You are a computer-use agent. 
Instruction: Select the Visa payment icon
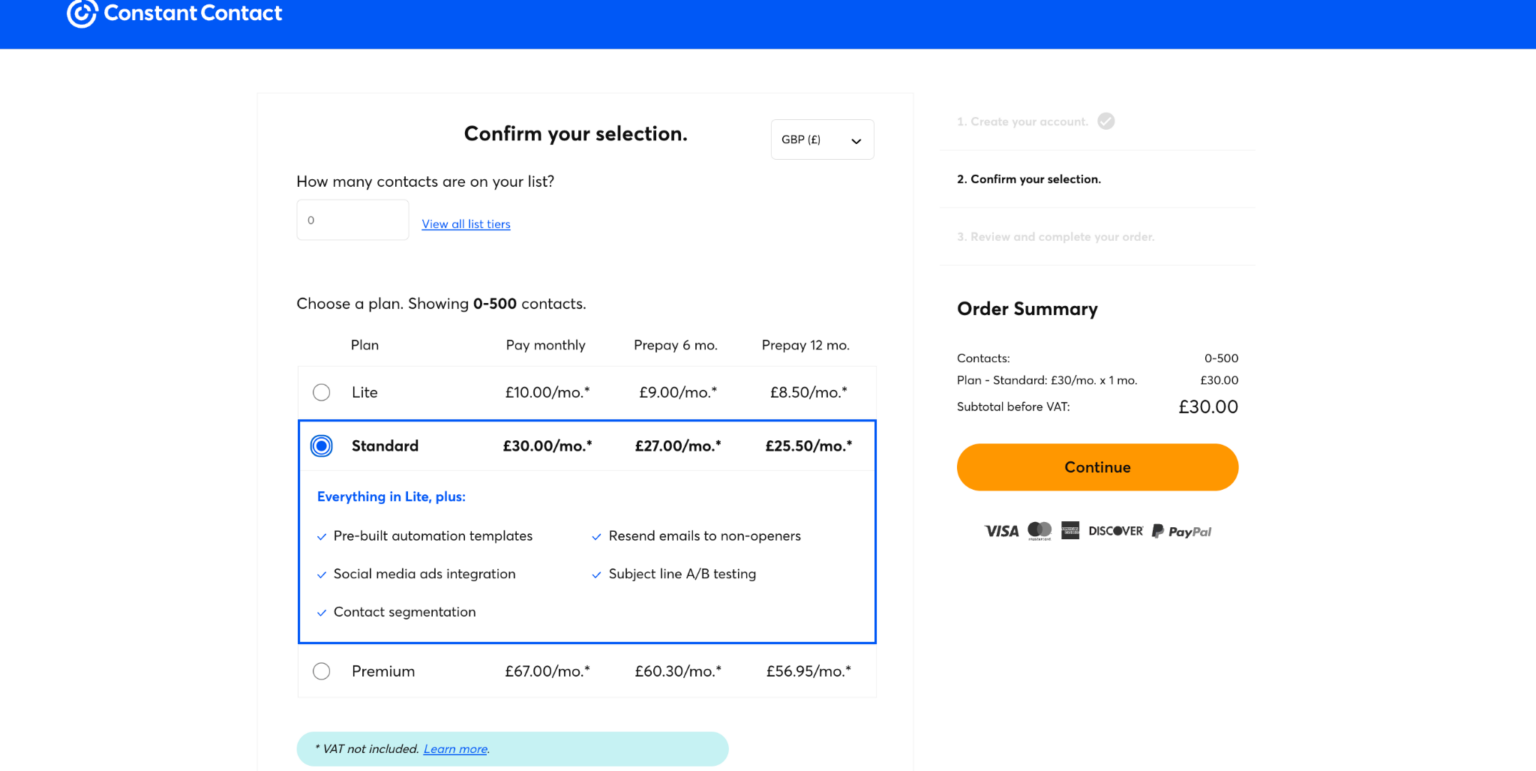(x=1001, y=530)
